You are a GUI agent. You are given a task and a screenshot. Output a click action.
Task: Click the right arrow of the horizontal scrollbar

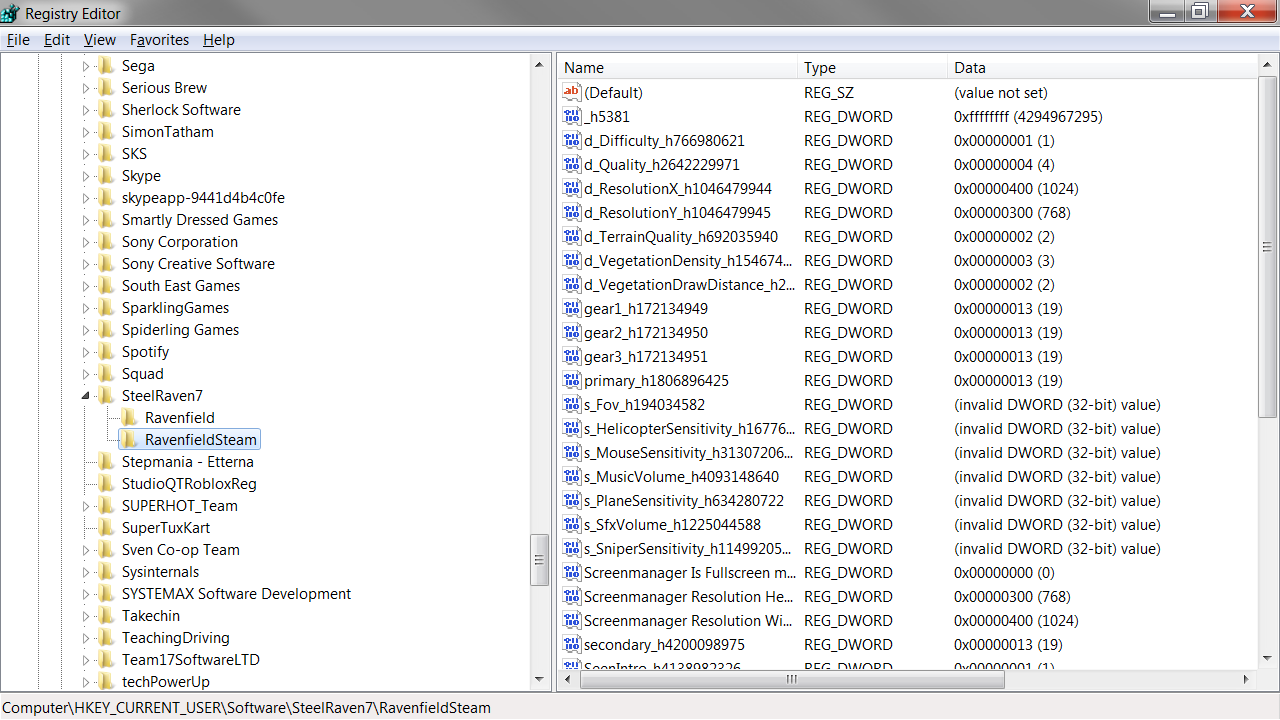point(1247,680)
